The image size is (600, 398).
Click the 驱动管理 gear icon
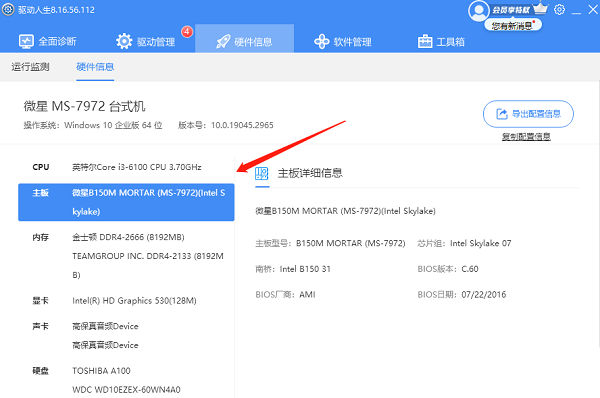124,41
